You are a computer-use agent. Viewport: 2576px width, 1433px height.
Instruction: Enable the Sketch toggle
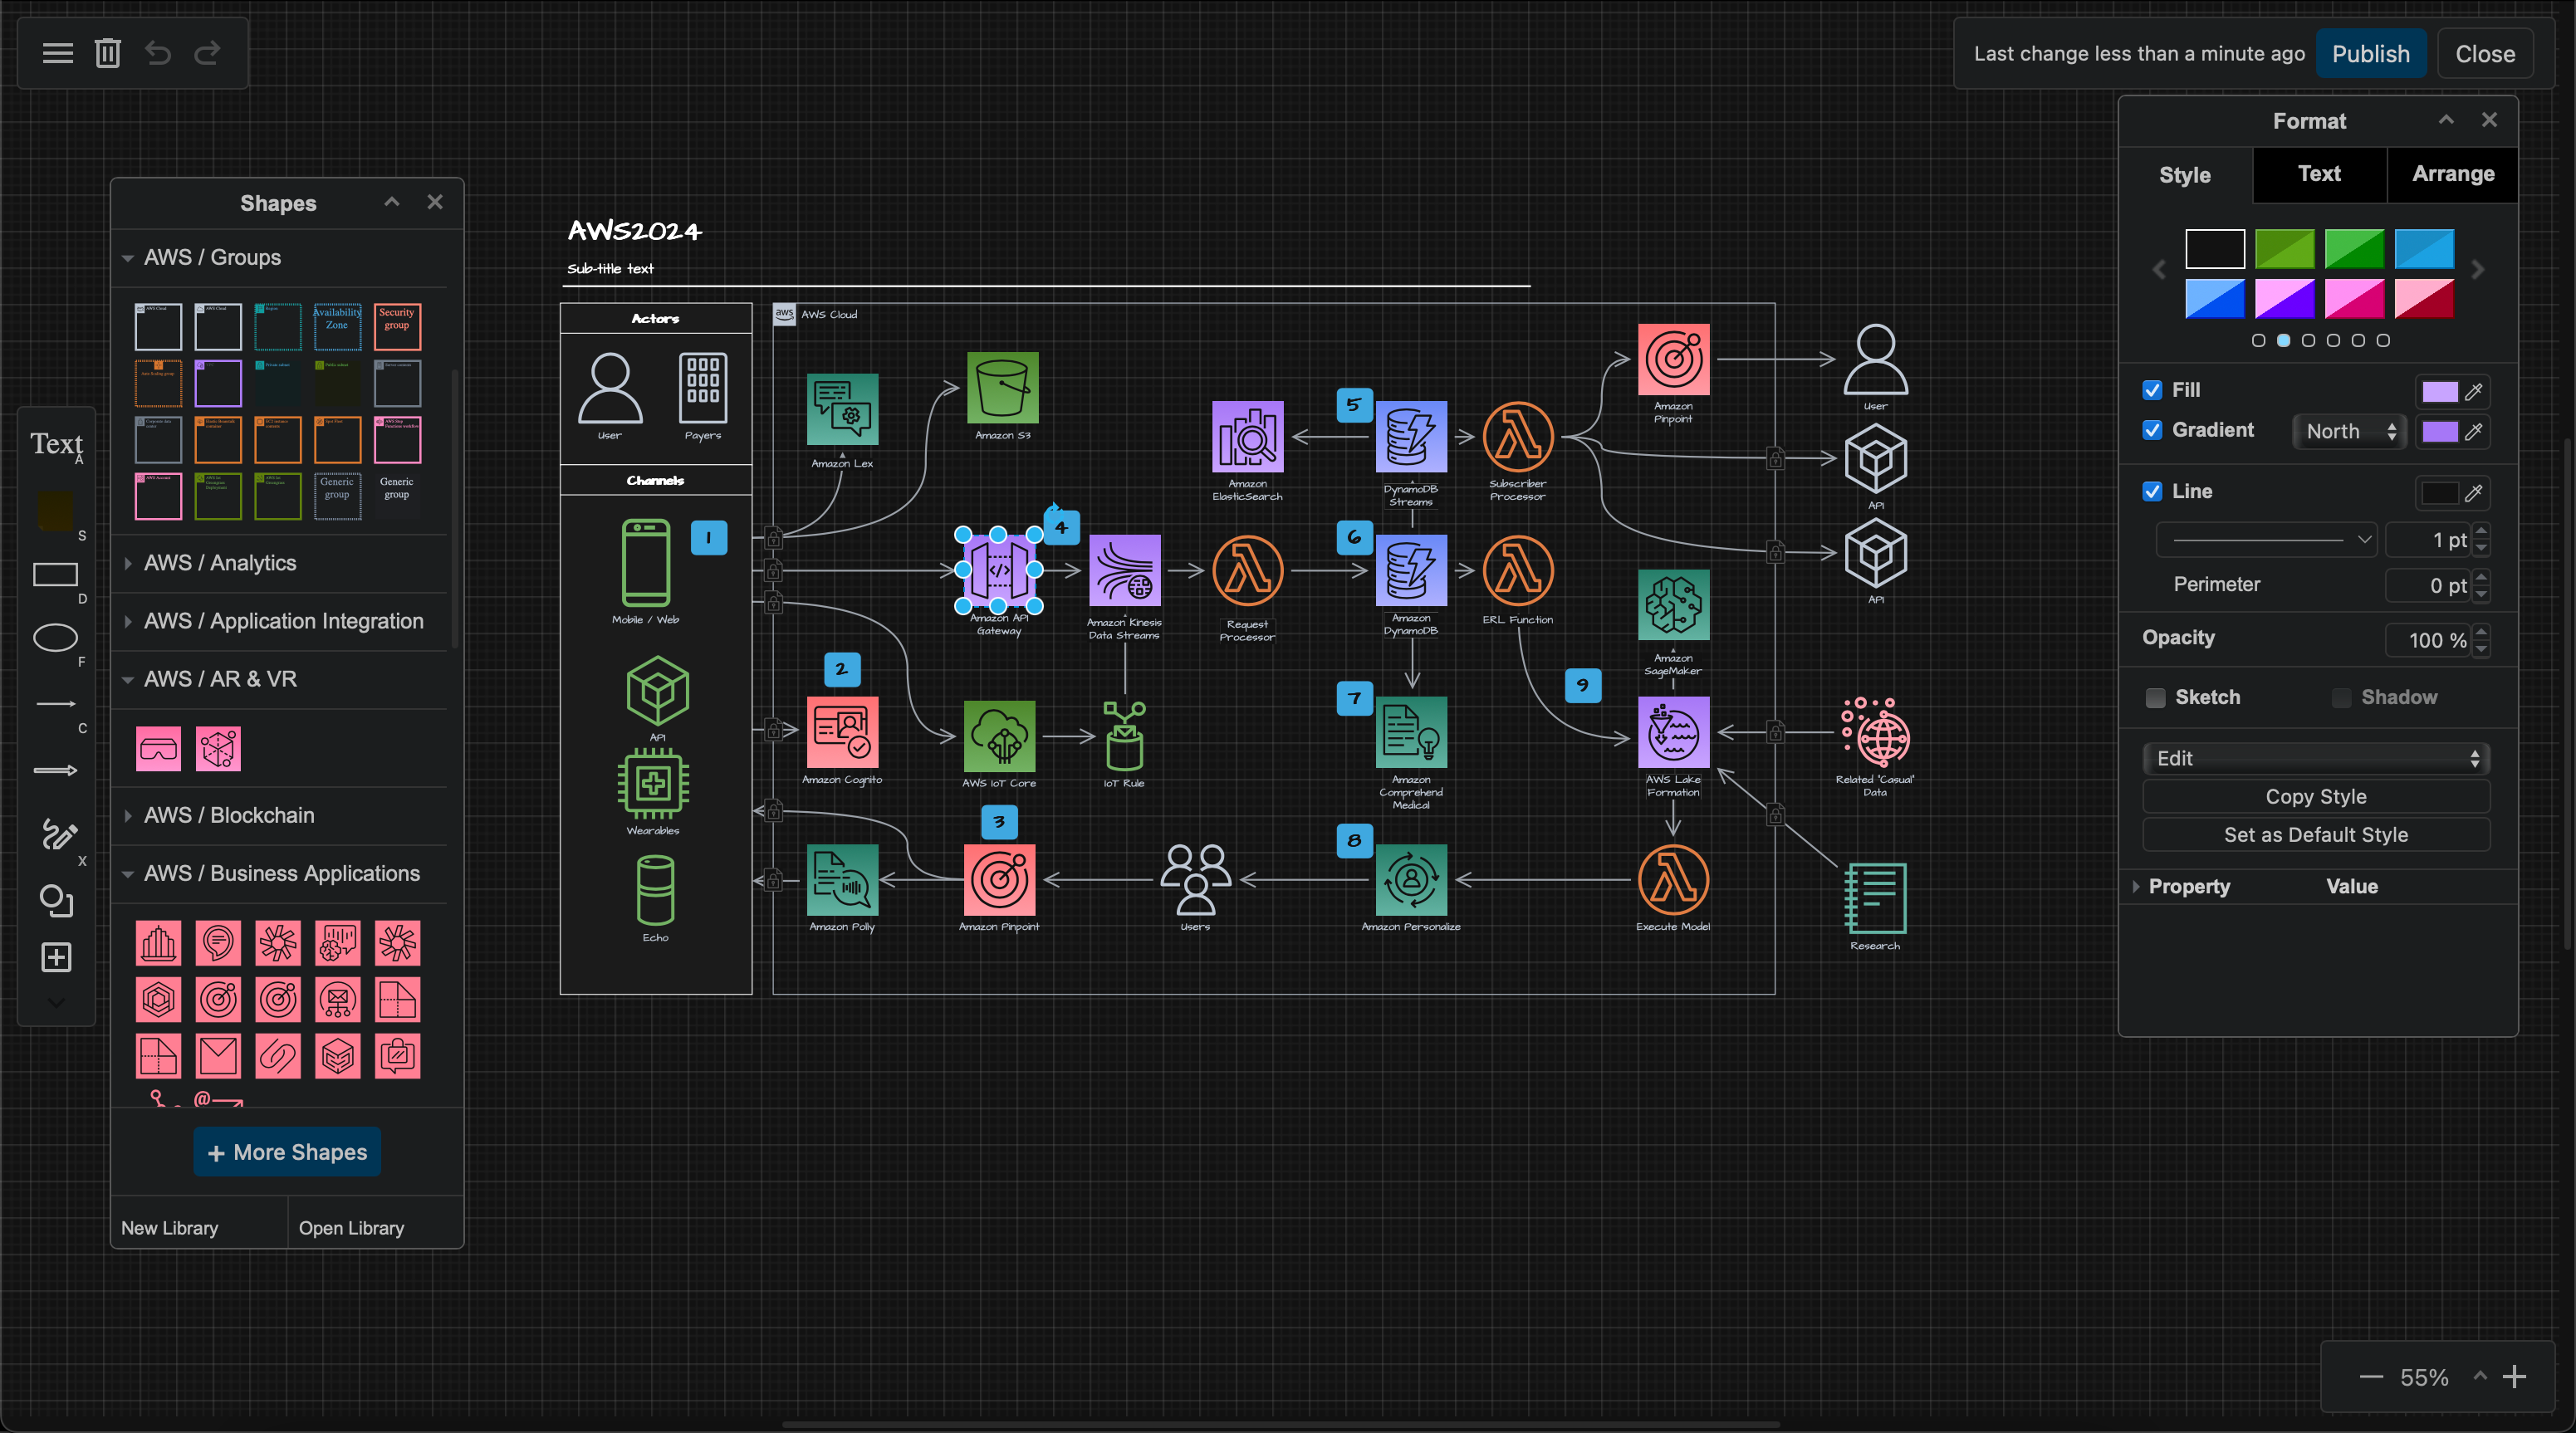pyautogui.click(x=2155, y=697)
